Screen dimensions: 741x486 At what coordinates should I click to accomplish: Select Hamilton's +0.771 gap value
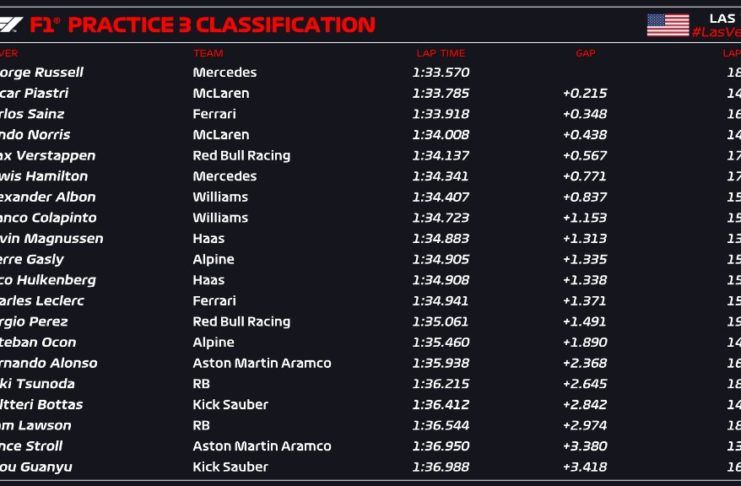click(x=585, y=176)
